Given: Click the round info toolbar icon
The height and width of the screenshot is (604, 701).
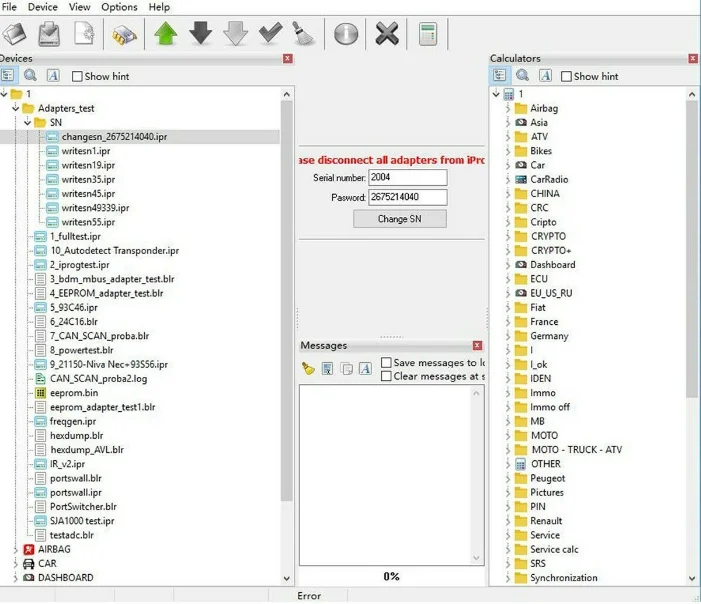Looking at the screenshot, I should 346,34.
